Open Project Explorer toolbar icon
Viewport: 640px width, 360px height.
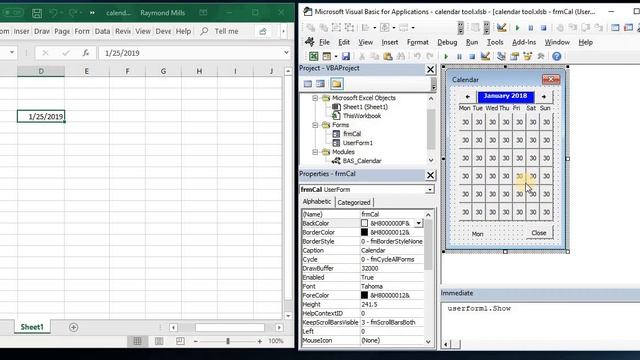[x=501, y=56]
